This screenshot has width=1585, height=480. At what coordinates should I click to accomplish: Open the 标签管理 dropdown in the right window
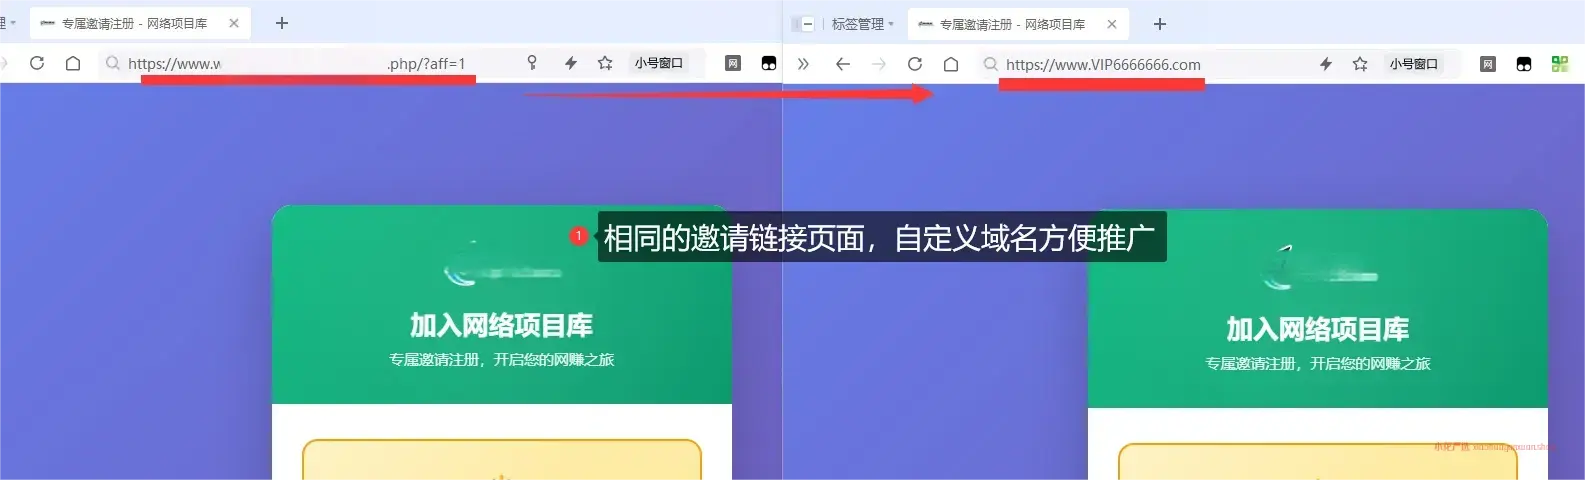click(863, 24)
